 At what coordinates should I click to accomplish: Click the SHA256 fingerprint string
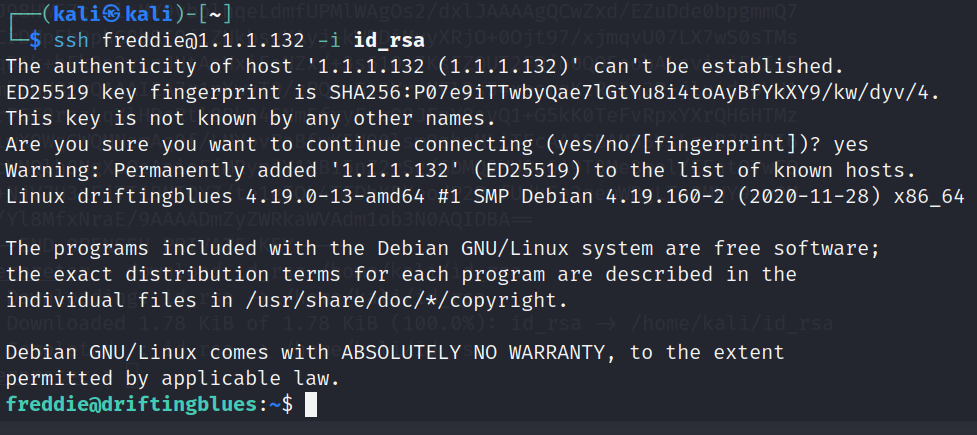click(629, 93)
